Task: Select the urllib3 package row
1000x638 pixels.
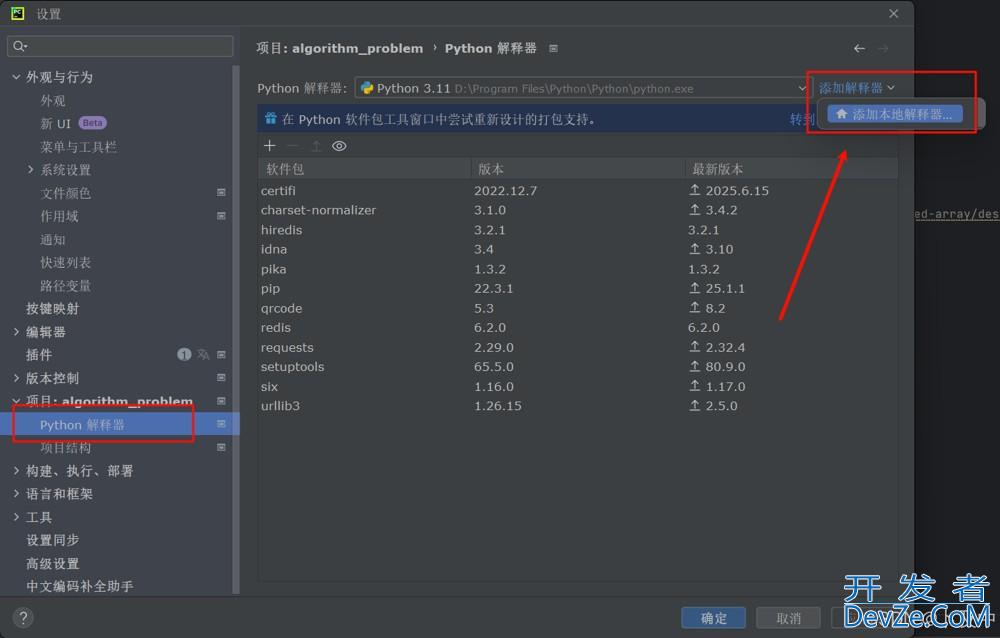Action: (x=578, y=406)
